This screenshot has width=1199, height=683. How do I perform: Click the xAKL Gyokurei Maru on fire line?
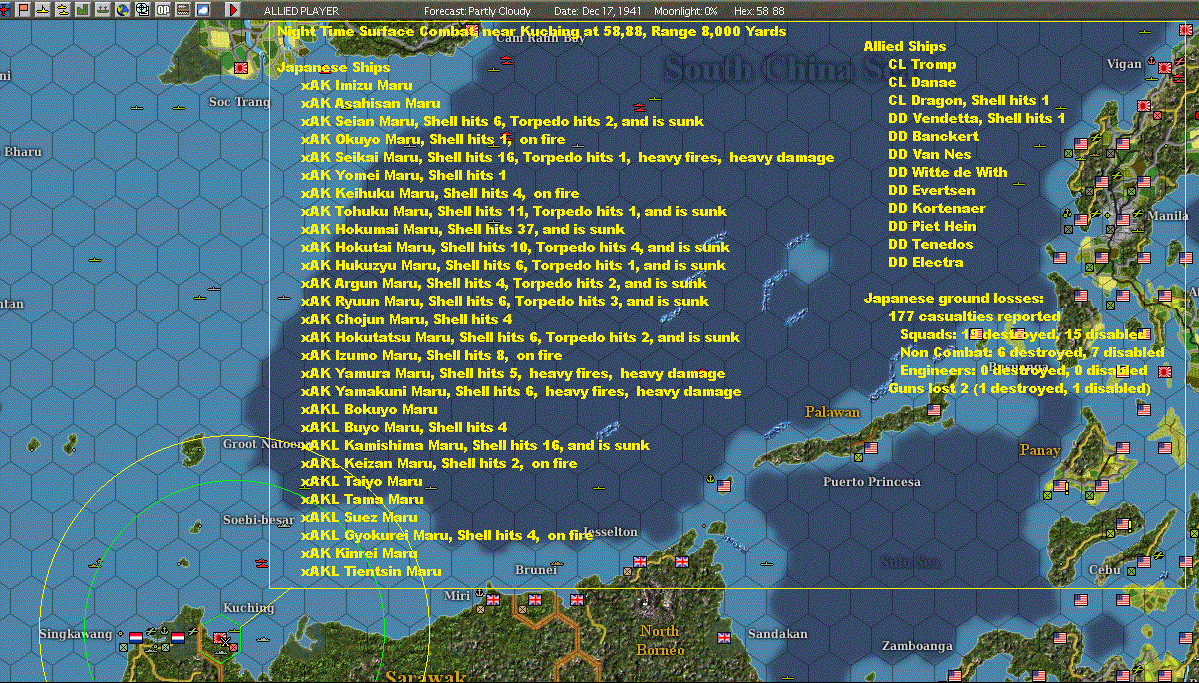pyautogui.click(x=447, y=535)
